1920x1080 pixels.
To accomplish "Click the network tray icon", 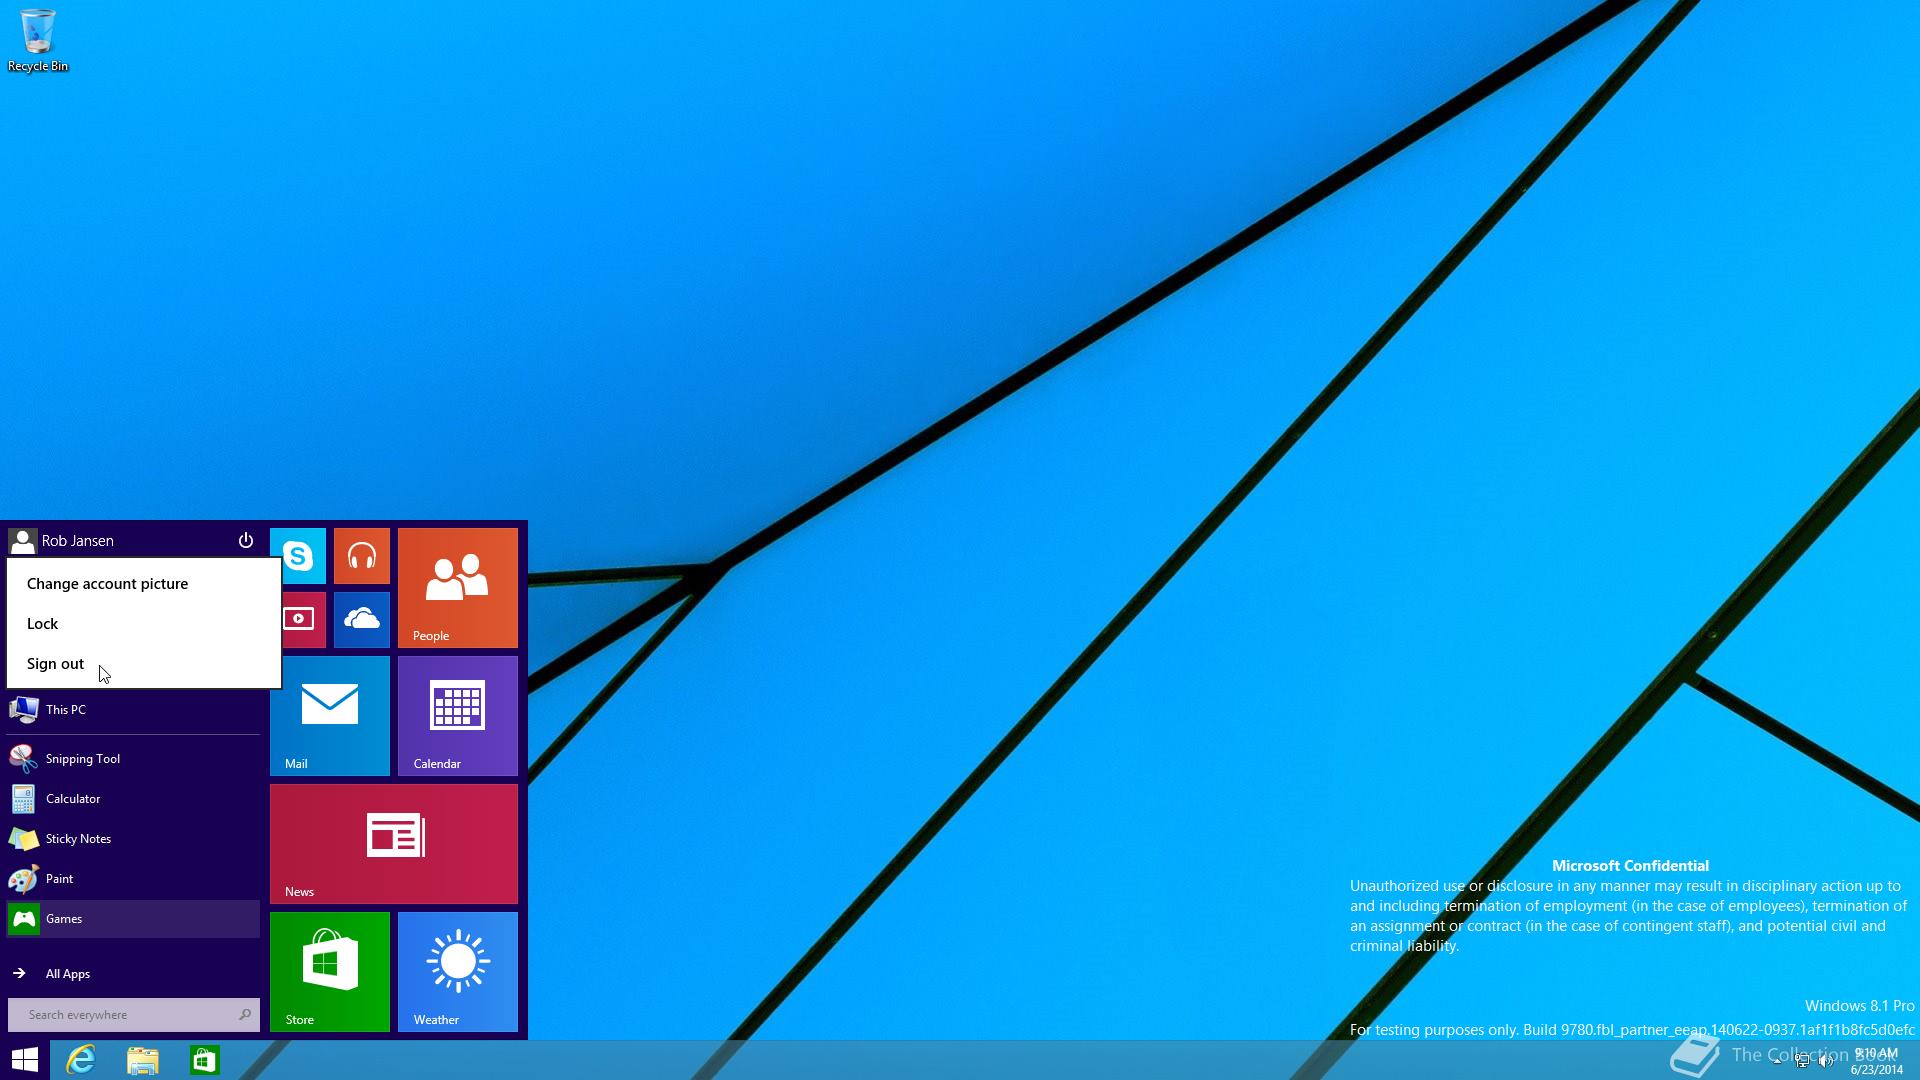I will [x=1802, y=1062].
